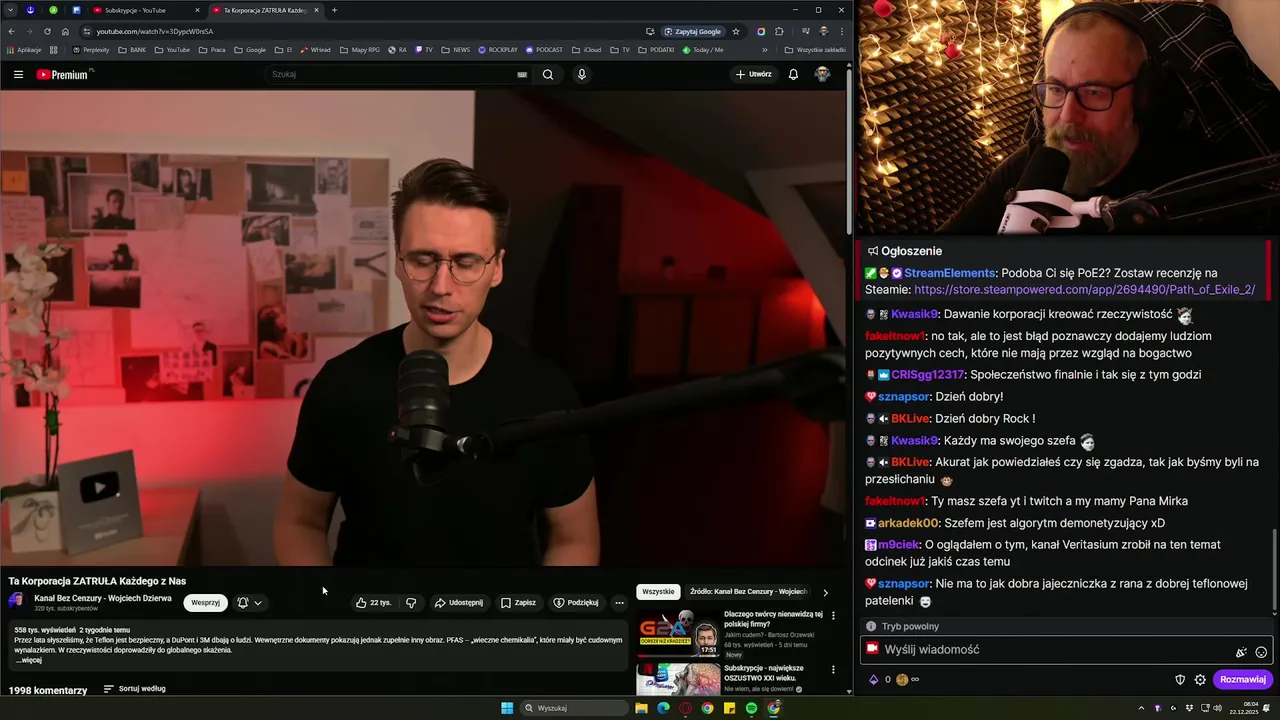Expand description with ...więcej
This screenshot has height=720, width=1280.
point(29,661)
